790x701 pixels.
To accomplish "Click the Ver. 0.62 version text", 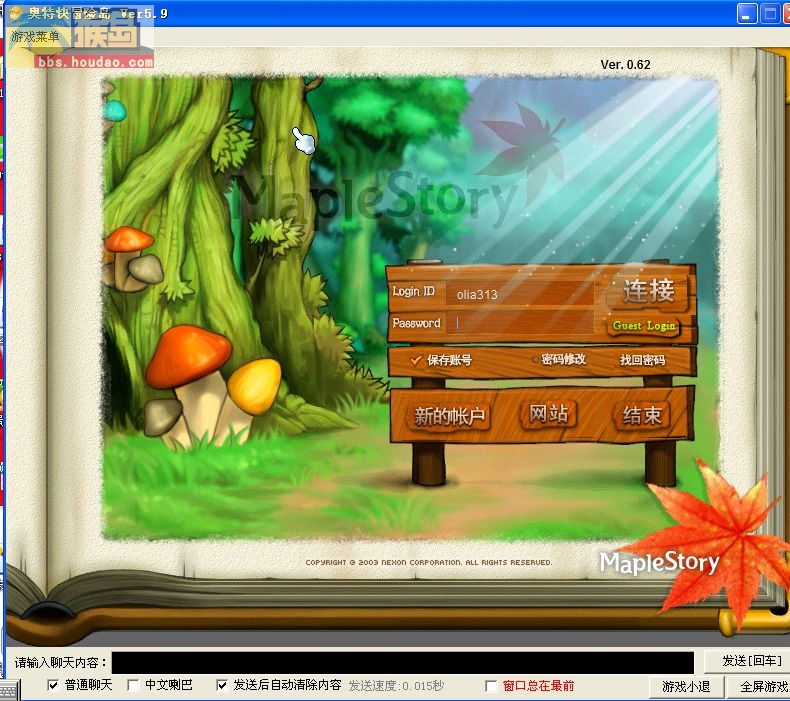I will click(625, 65).
